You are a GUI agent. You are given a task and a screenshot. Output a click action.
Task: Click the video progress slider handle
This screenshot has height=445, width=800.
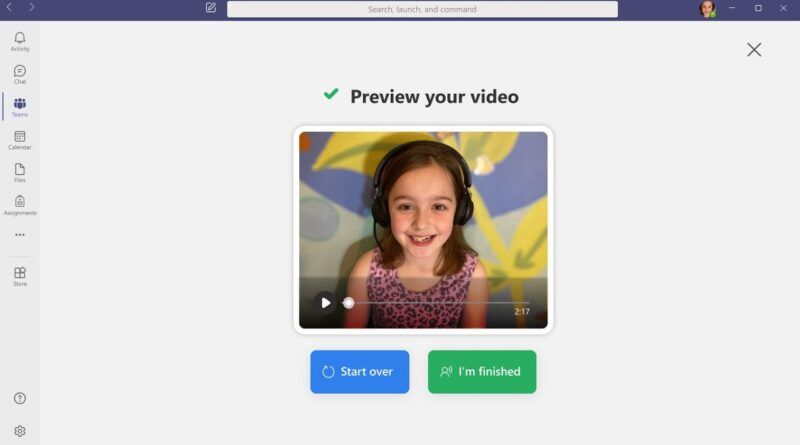348,303
